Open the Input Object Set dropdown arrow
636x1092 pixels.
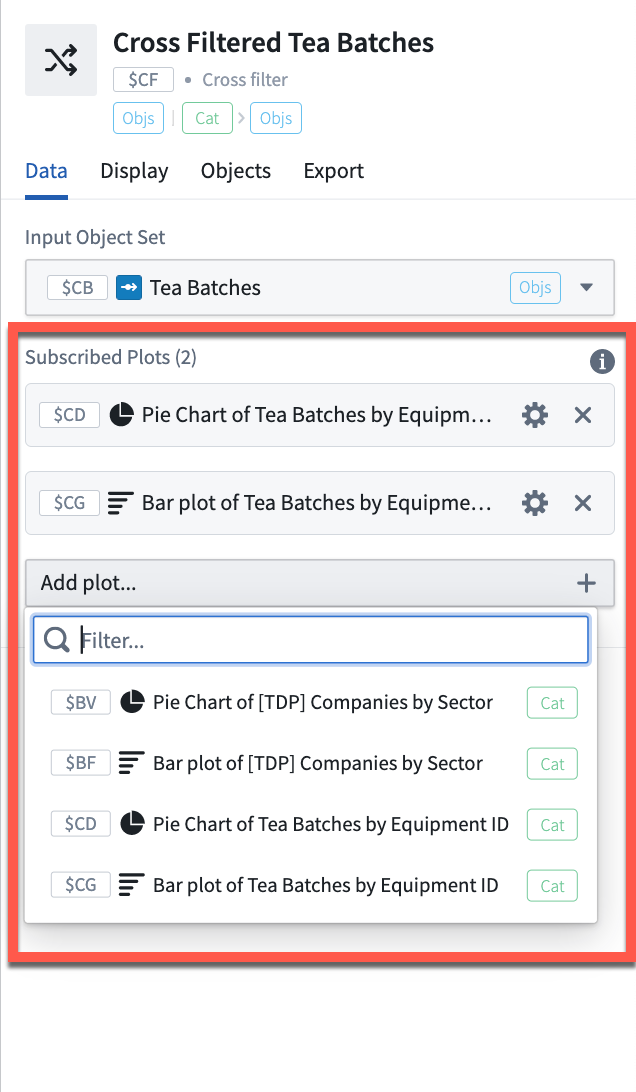[x=587, y=288]
